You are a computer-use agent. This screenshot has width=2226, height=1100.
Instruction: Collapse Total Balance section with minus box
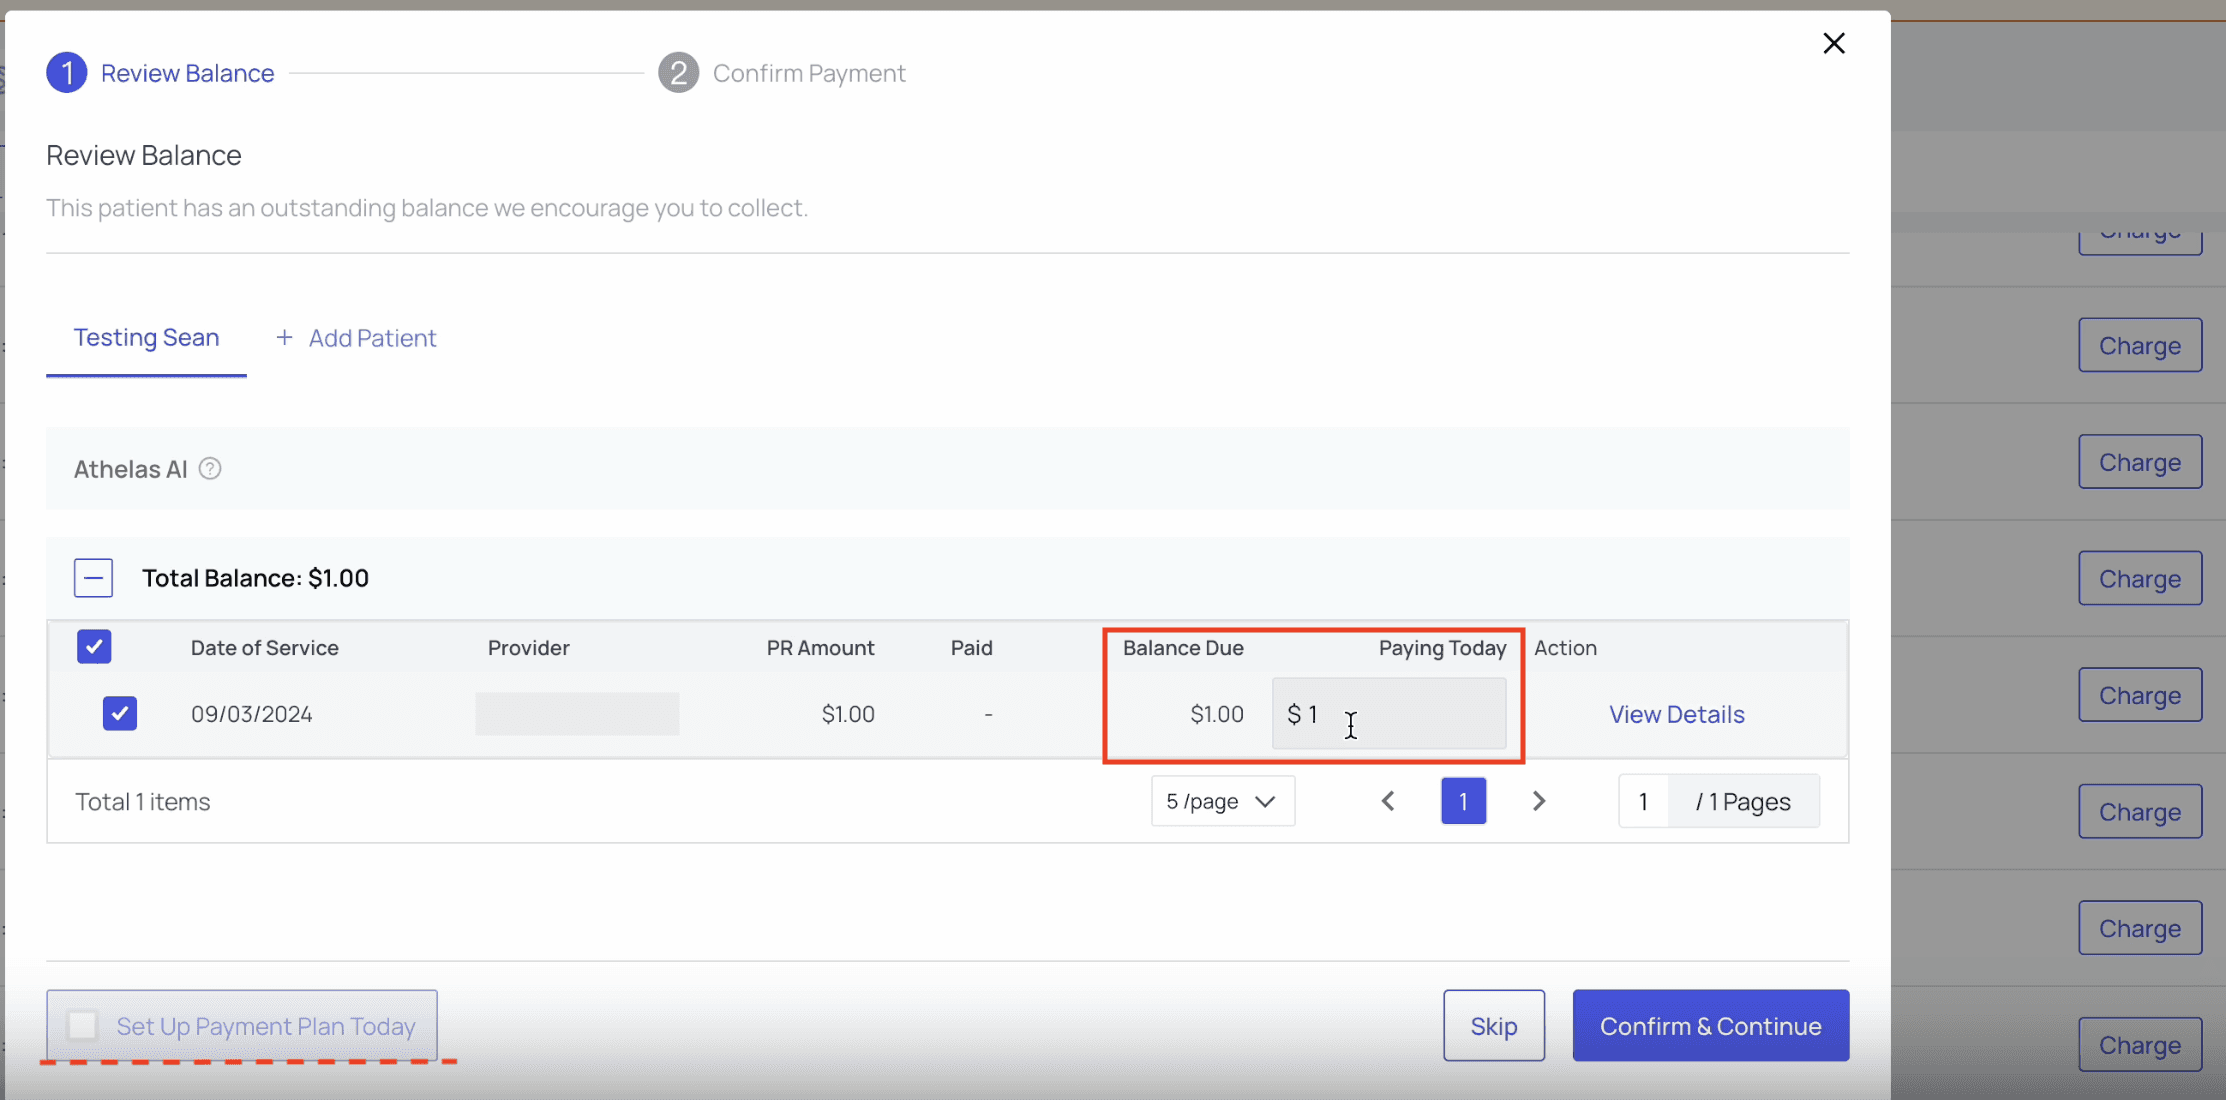point(93,578)
